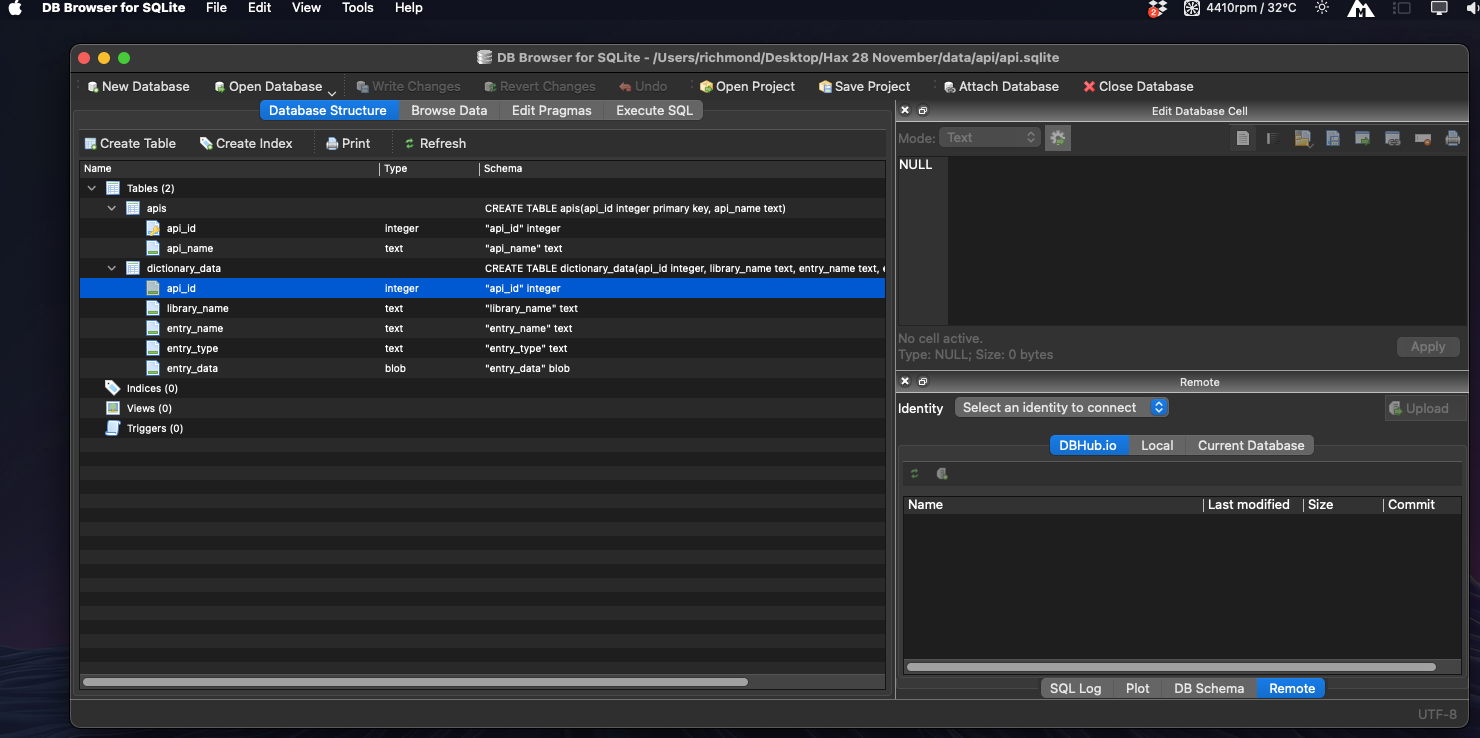Open the Mode Text dropdown
Image resolution: width=1480 pixels, height=738 pixels.
pyautogui.click(x=990, y=138)
